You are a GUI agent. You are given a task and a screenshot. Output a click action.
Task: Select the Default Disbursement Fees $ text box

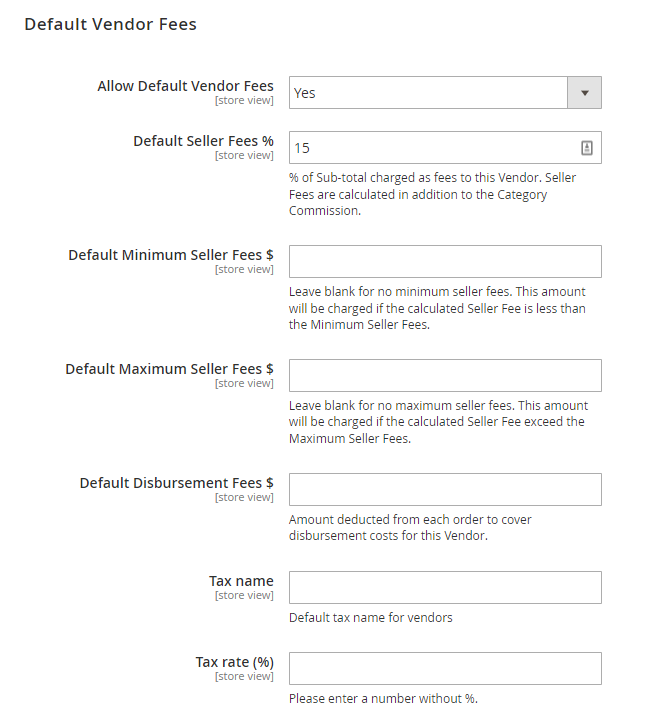point(445,490)
